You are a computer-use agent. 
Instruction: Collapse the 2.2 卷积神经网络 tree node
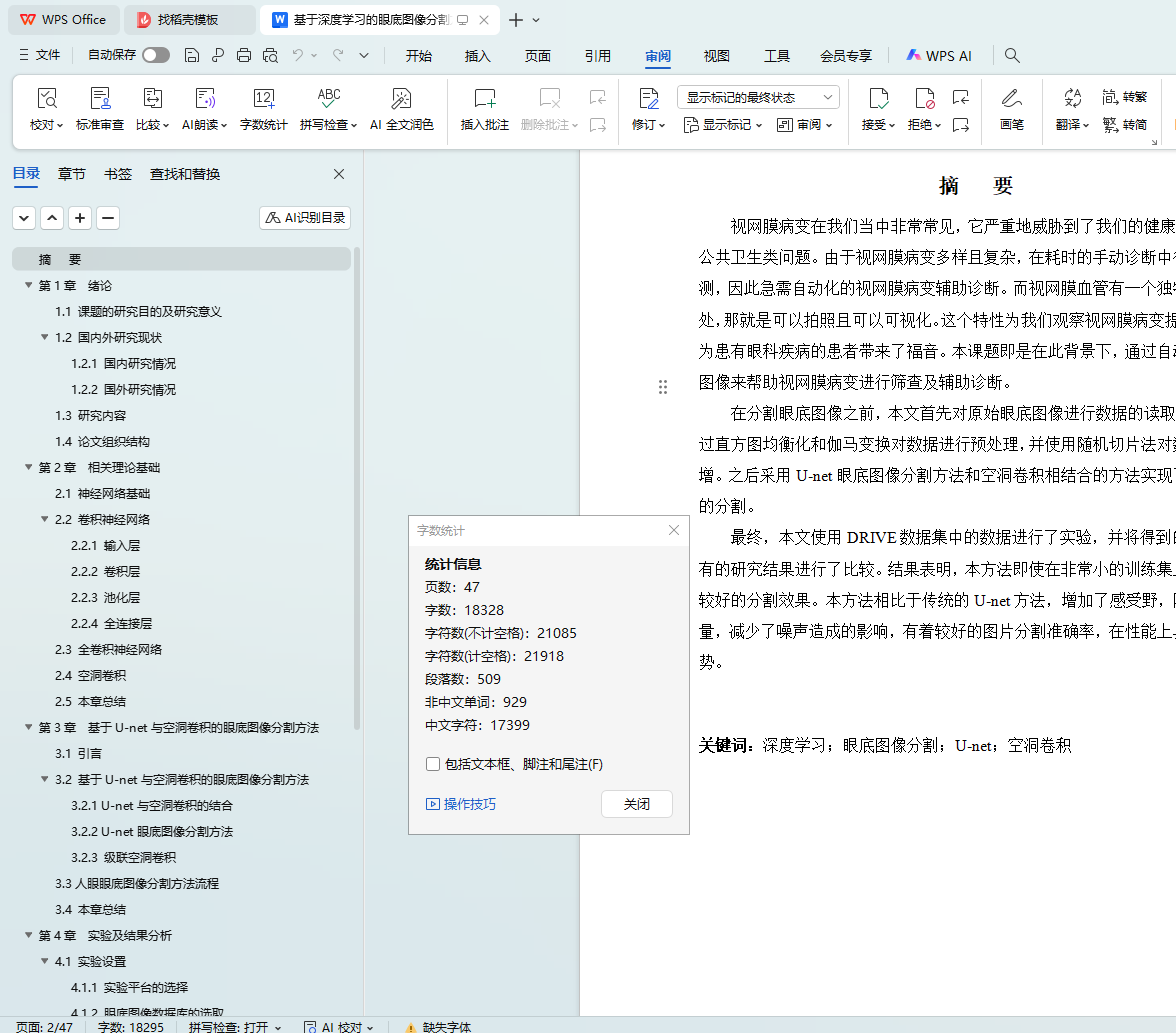[44, 520]
